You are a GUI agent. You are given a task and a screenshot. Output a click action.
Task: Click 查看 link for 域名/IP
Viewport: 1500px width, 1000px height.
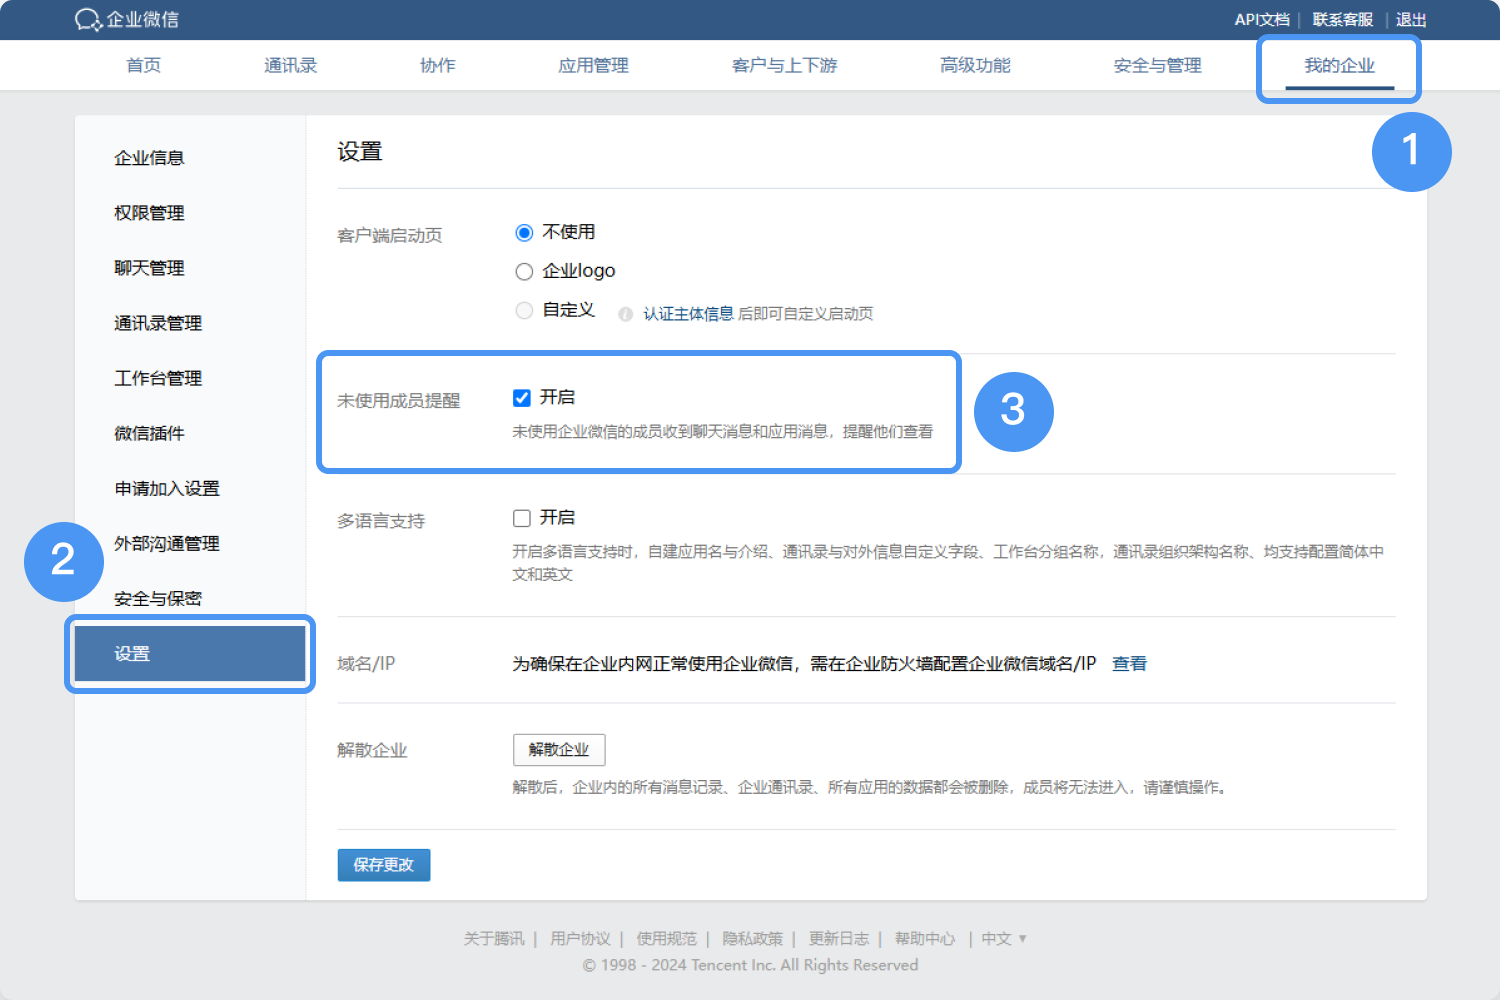[x=1129, y=664]
